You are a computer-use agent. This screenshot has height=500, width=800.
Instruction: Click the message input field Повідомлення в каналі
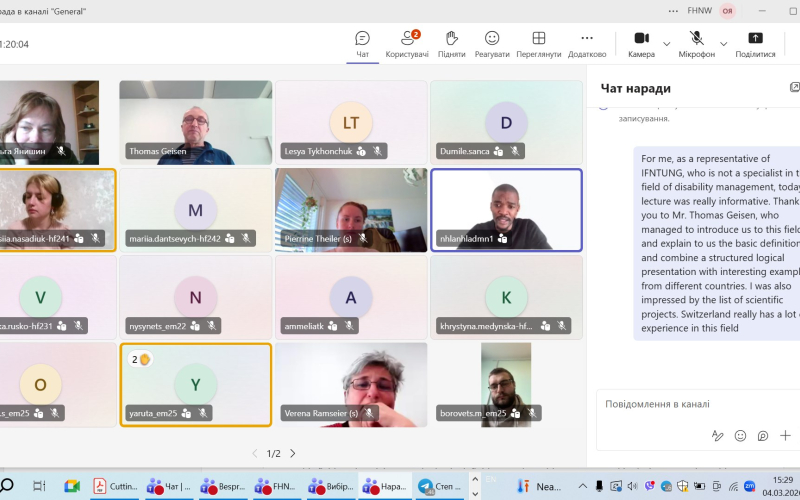(699, 404)
